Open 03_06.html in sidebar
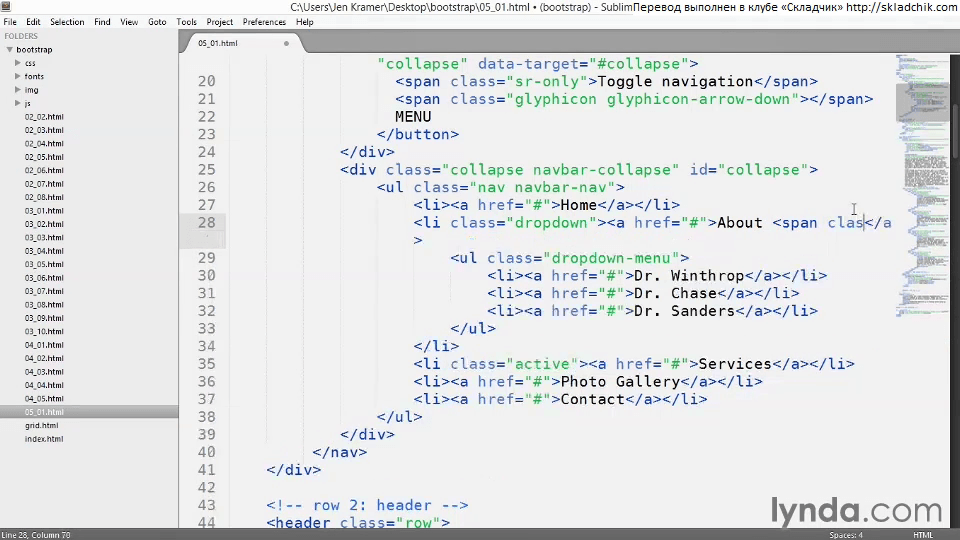 point(44,278)
